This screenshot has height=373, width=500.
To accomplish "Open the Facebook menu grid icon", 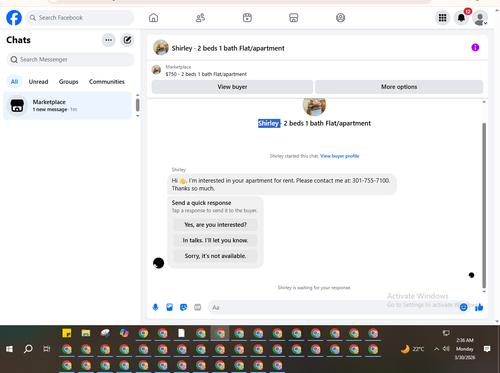I will pos(442,18).
